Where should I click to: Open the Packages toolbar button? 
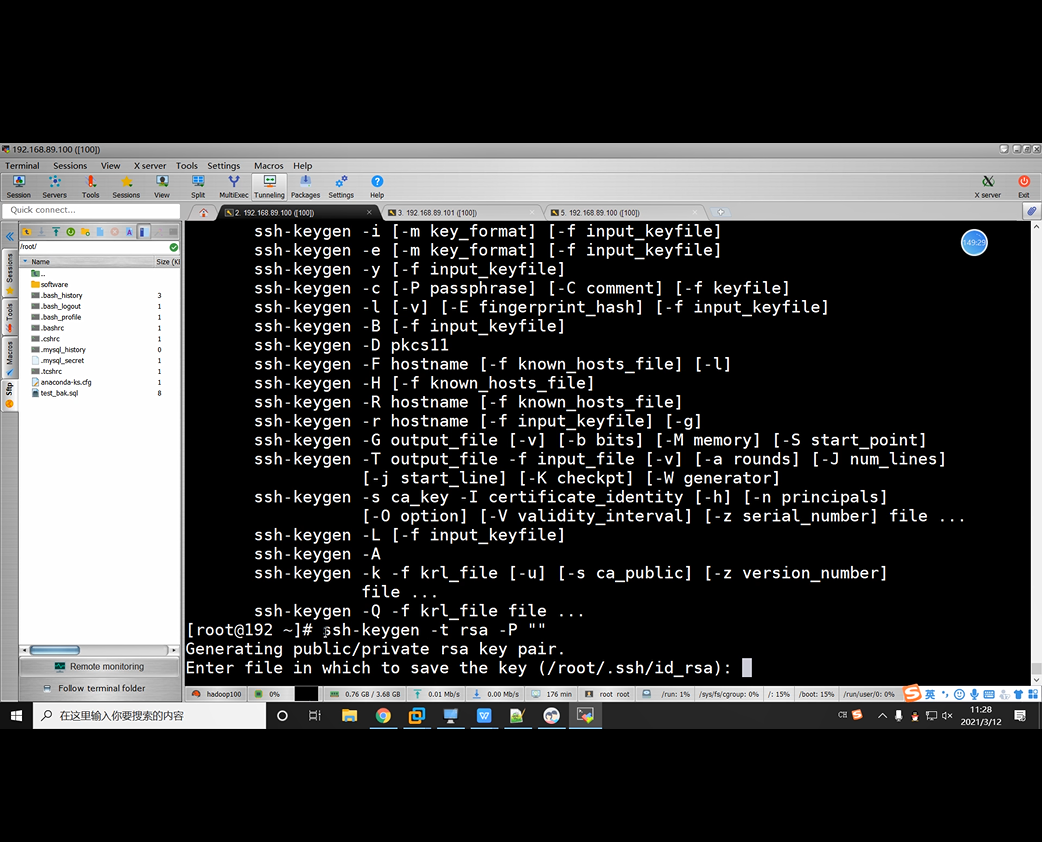(305, 186)
